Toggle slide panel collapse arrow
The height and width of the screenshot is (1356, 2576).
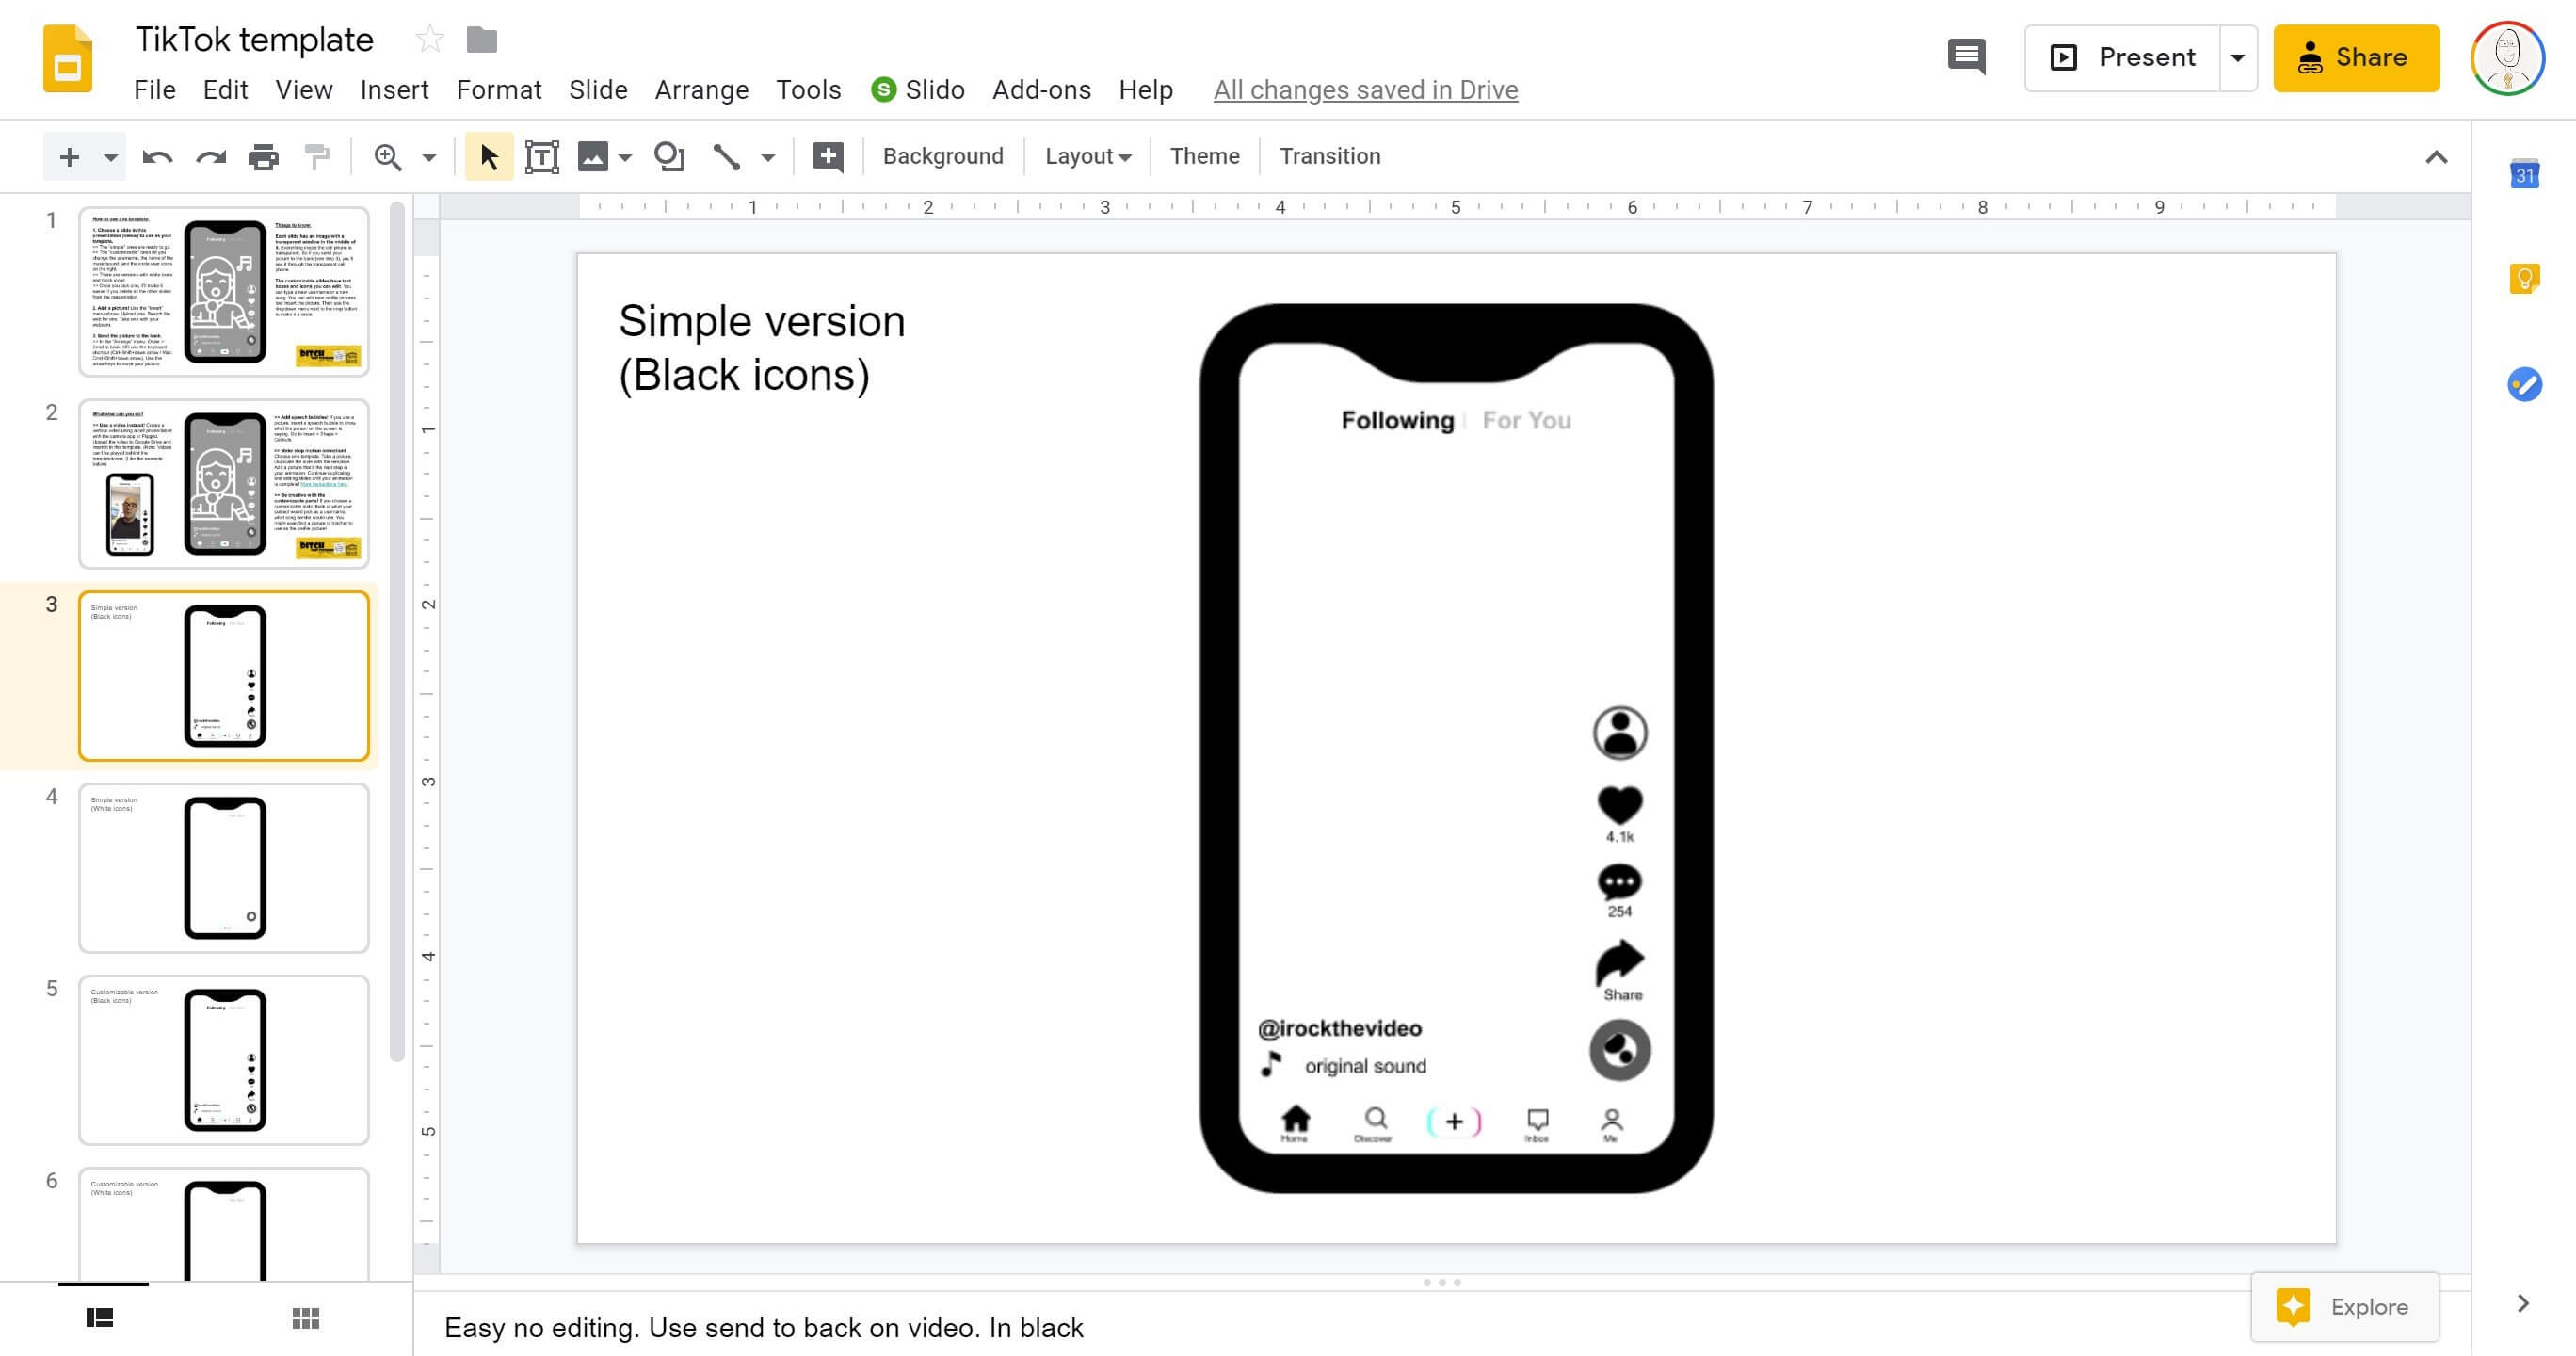tap(2439, 155)
